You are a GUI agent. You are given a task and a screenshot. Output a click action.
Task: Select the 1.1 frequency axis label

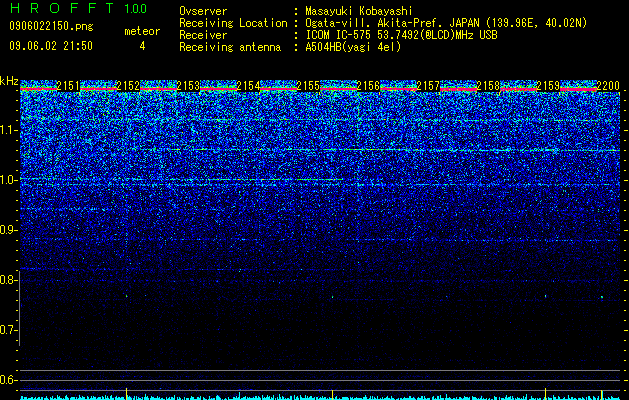point(8,130)
